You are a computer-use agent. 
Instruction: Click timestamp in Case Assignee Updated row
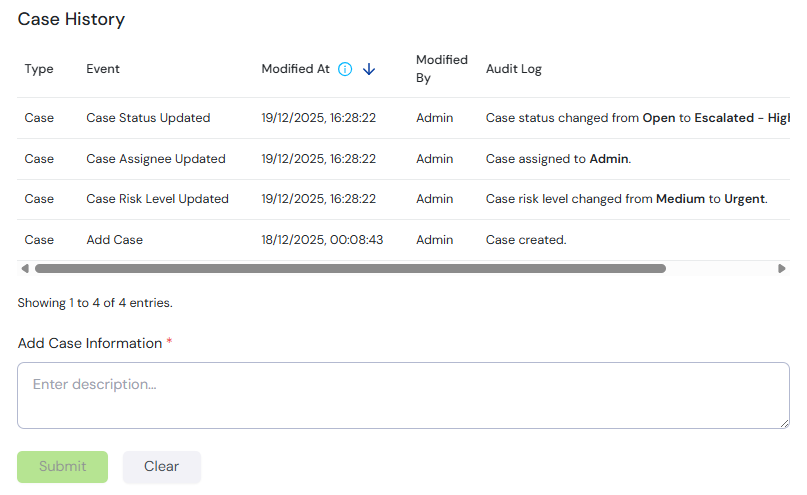(x=319, y=159)
